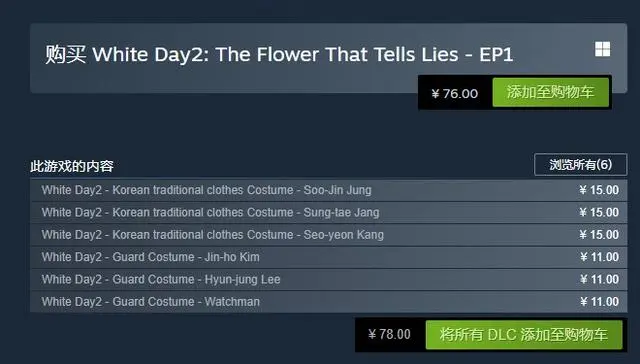Screen dimensions: 640x364
Task: Click the ¥76.00 game price label
Action: point(455,93)
